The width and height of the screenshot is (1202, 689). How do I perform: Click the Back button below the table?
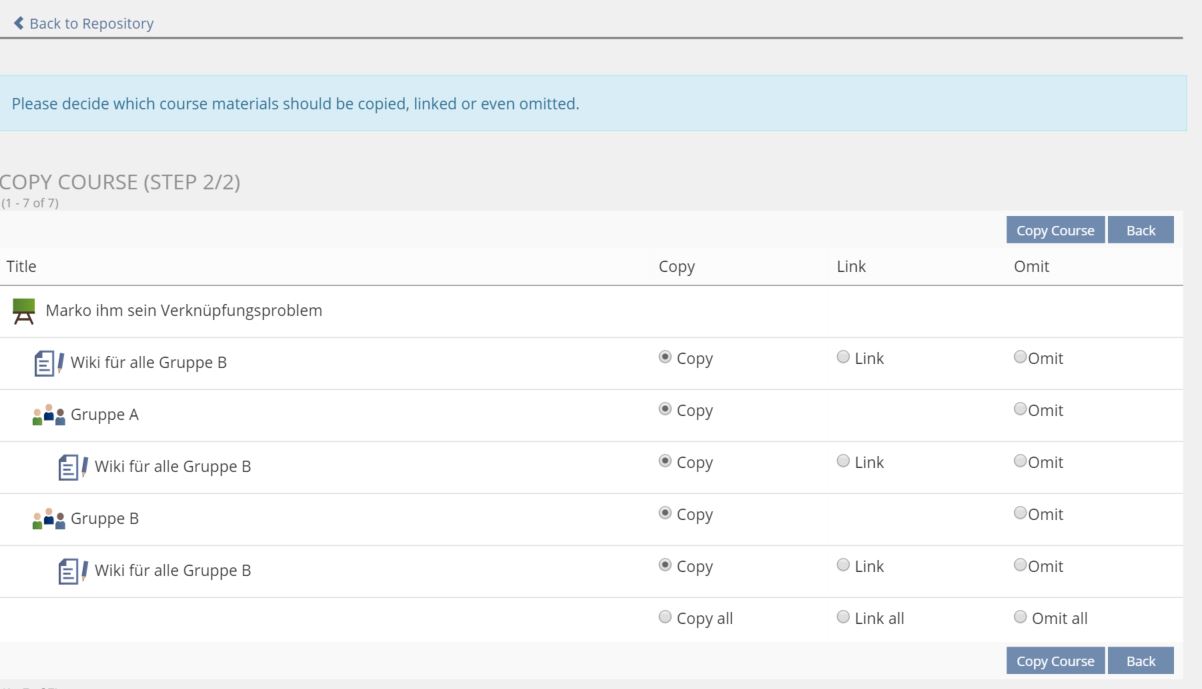pos(1140,661)
